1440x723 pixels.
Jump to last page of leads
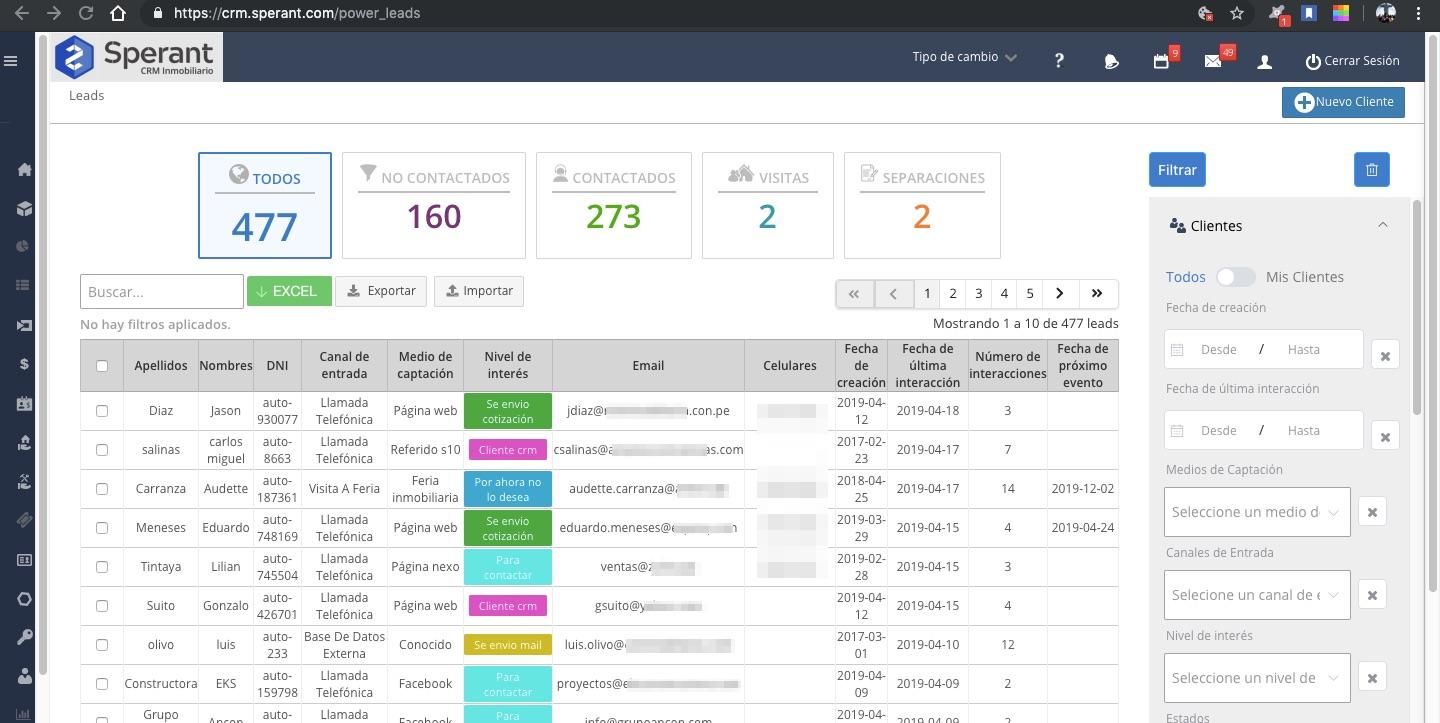click(1097, 293)
